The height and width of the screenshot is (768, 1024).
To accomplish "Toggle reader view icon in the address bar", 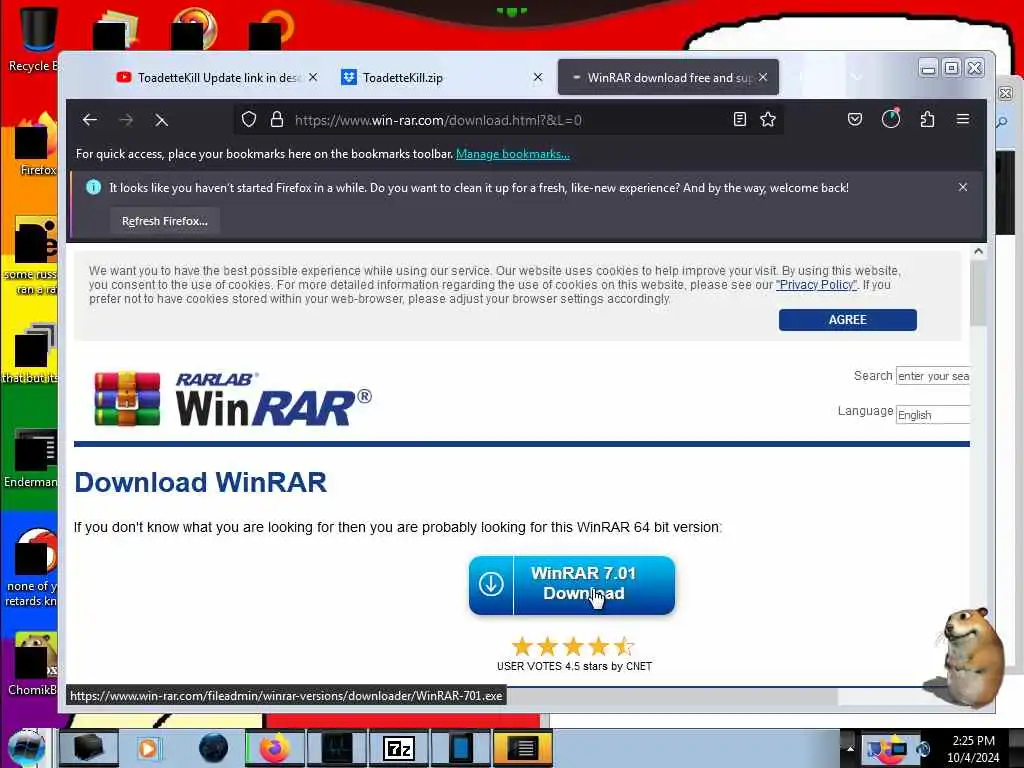I will point(739,120).
